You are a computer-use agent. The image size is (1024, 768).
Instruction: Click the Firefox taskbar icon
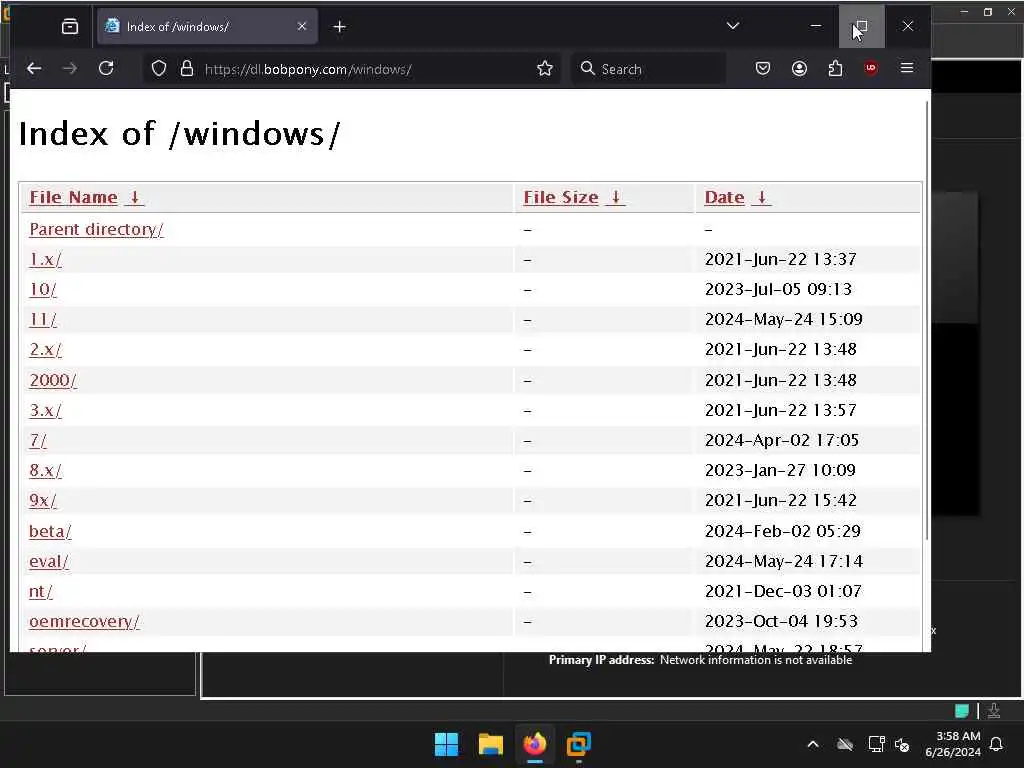pos(534,744)
